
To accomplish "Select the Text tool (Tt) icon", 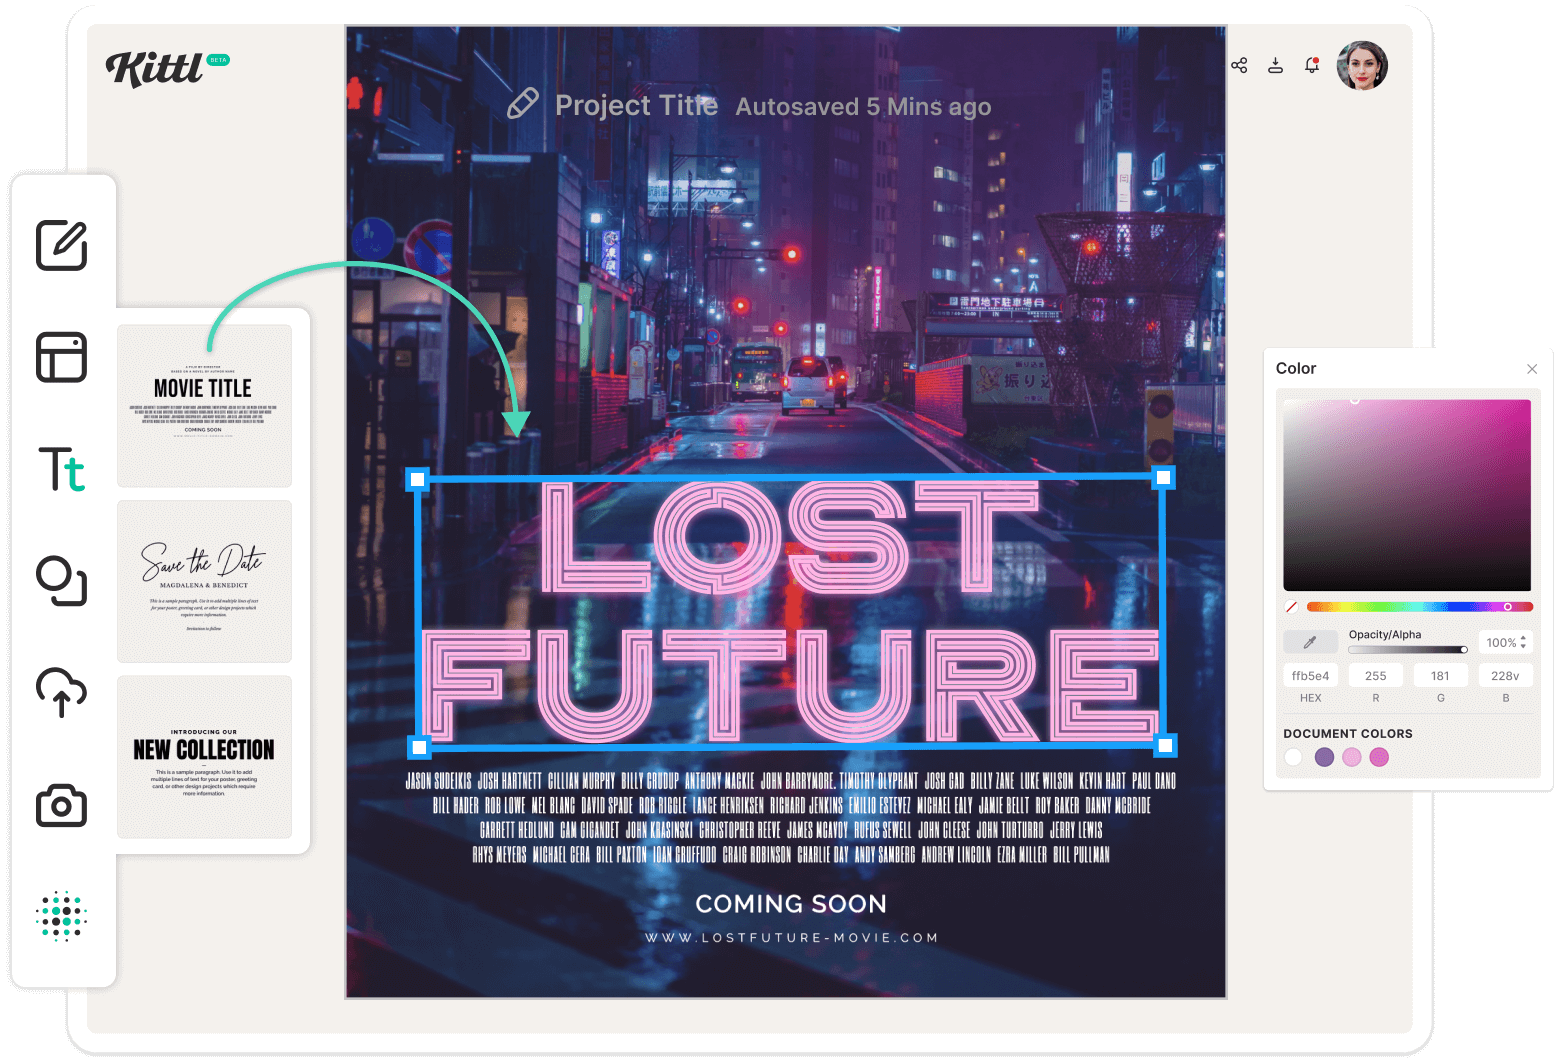I will [x=62, y=469].
